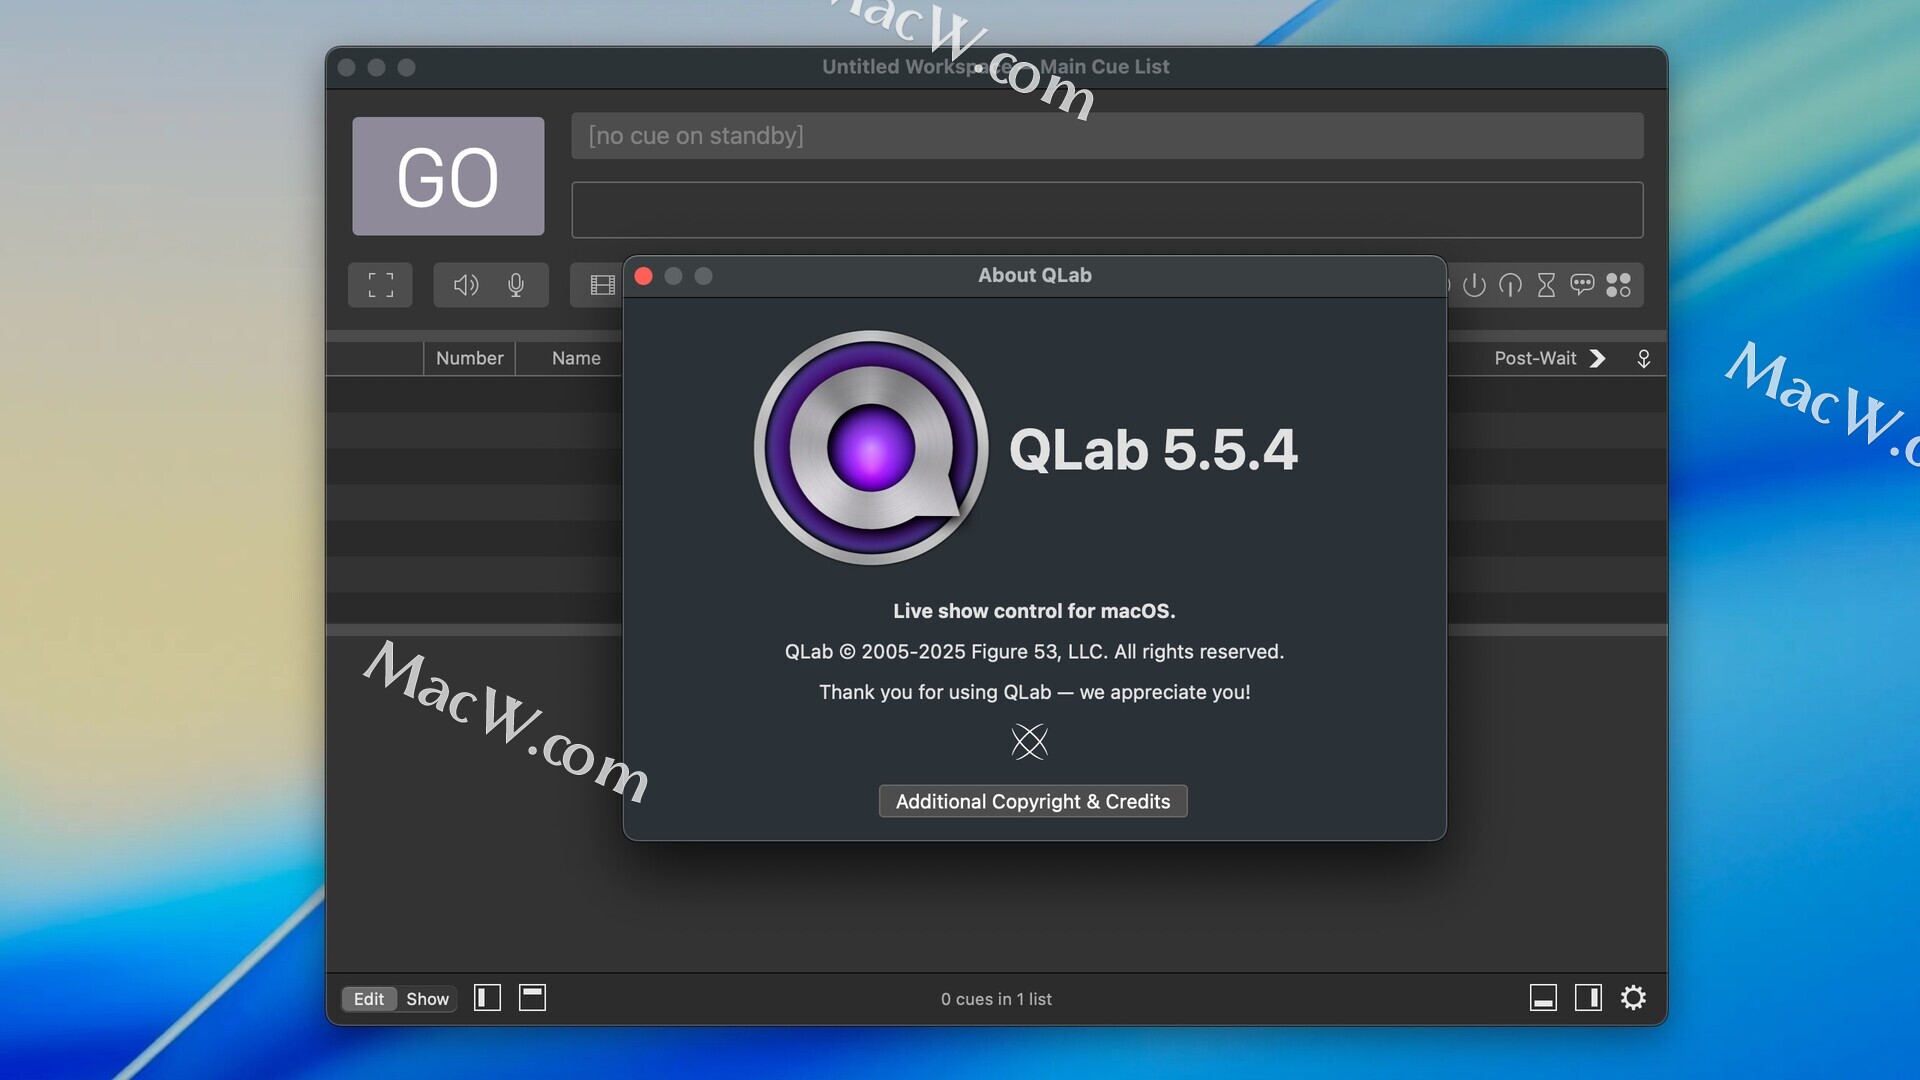This screenshot has width=1920, height=1080.
Task: Add a Video cue (film strip icon)
Action: click(602, 285)
